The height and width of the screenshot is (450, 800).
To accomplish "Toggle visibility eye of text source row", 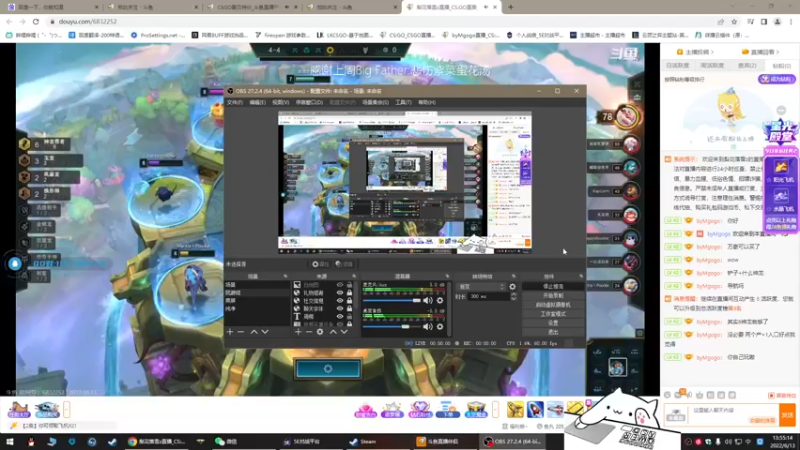I will (340, 316).
